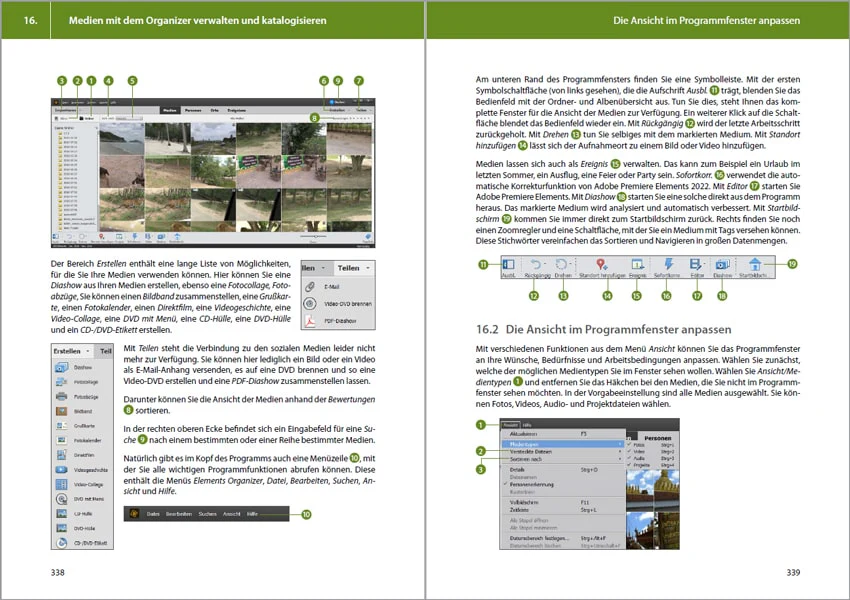850x600 pixels.
Task: Click the Rückgängig undo arrow icon
Action: pyautogui.click(x=536, y=264)
